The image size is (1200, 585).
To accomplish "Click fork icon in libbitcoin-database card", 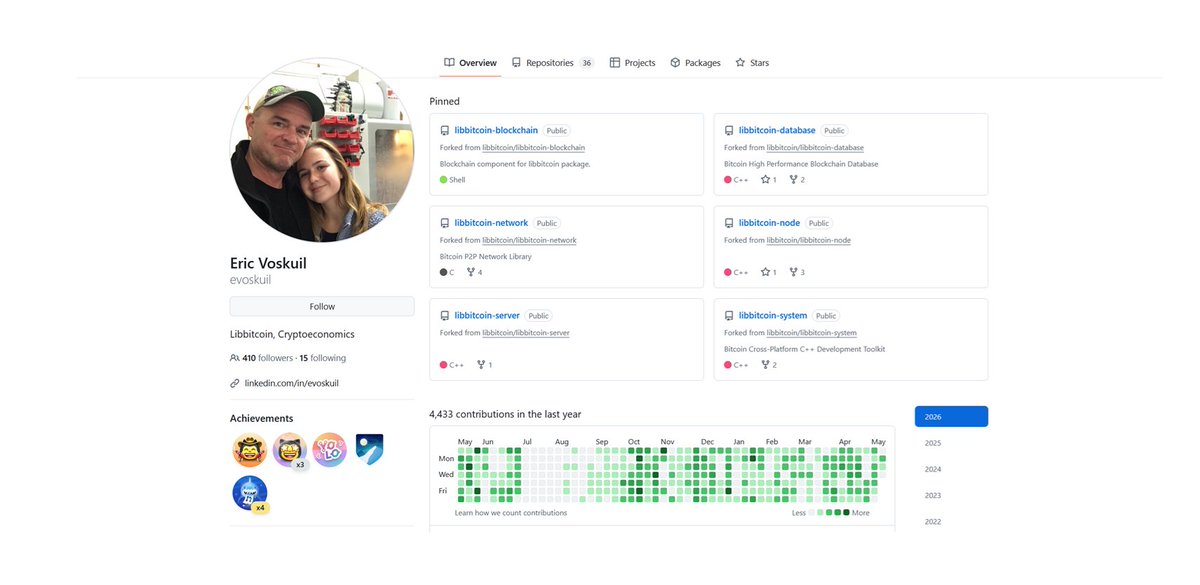I will (x=793, y=180).
